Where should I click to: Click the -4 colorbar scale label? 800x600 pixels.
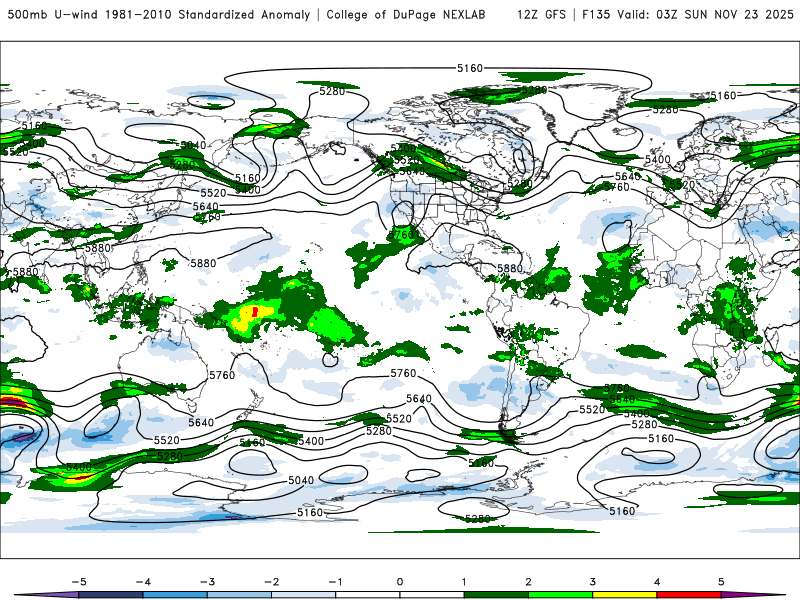tap(143, 582)
